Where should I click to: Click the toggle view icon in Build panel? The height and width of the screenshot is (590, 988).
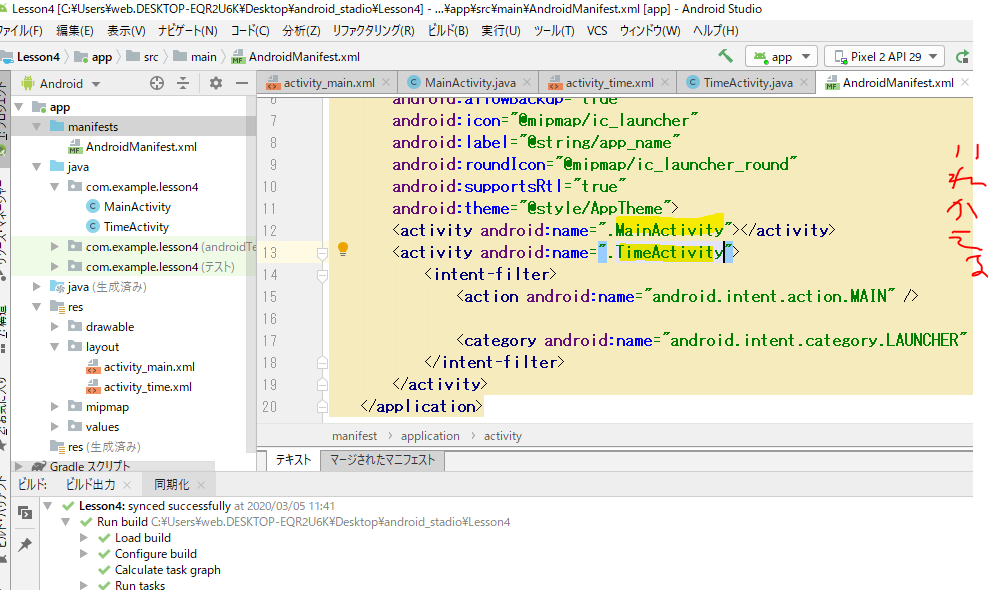click(25, 513)
